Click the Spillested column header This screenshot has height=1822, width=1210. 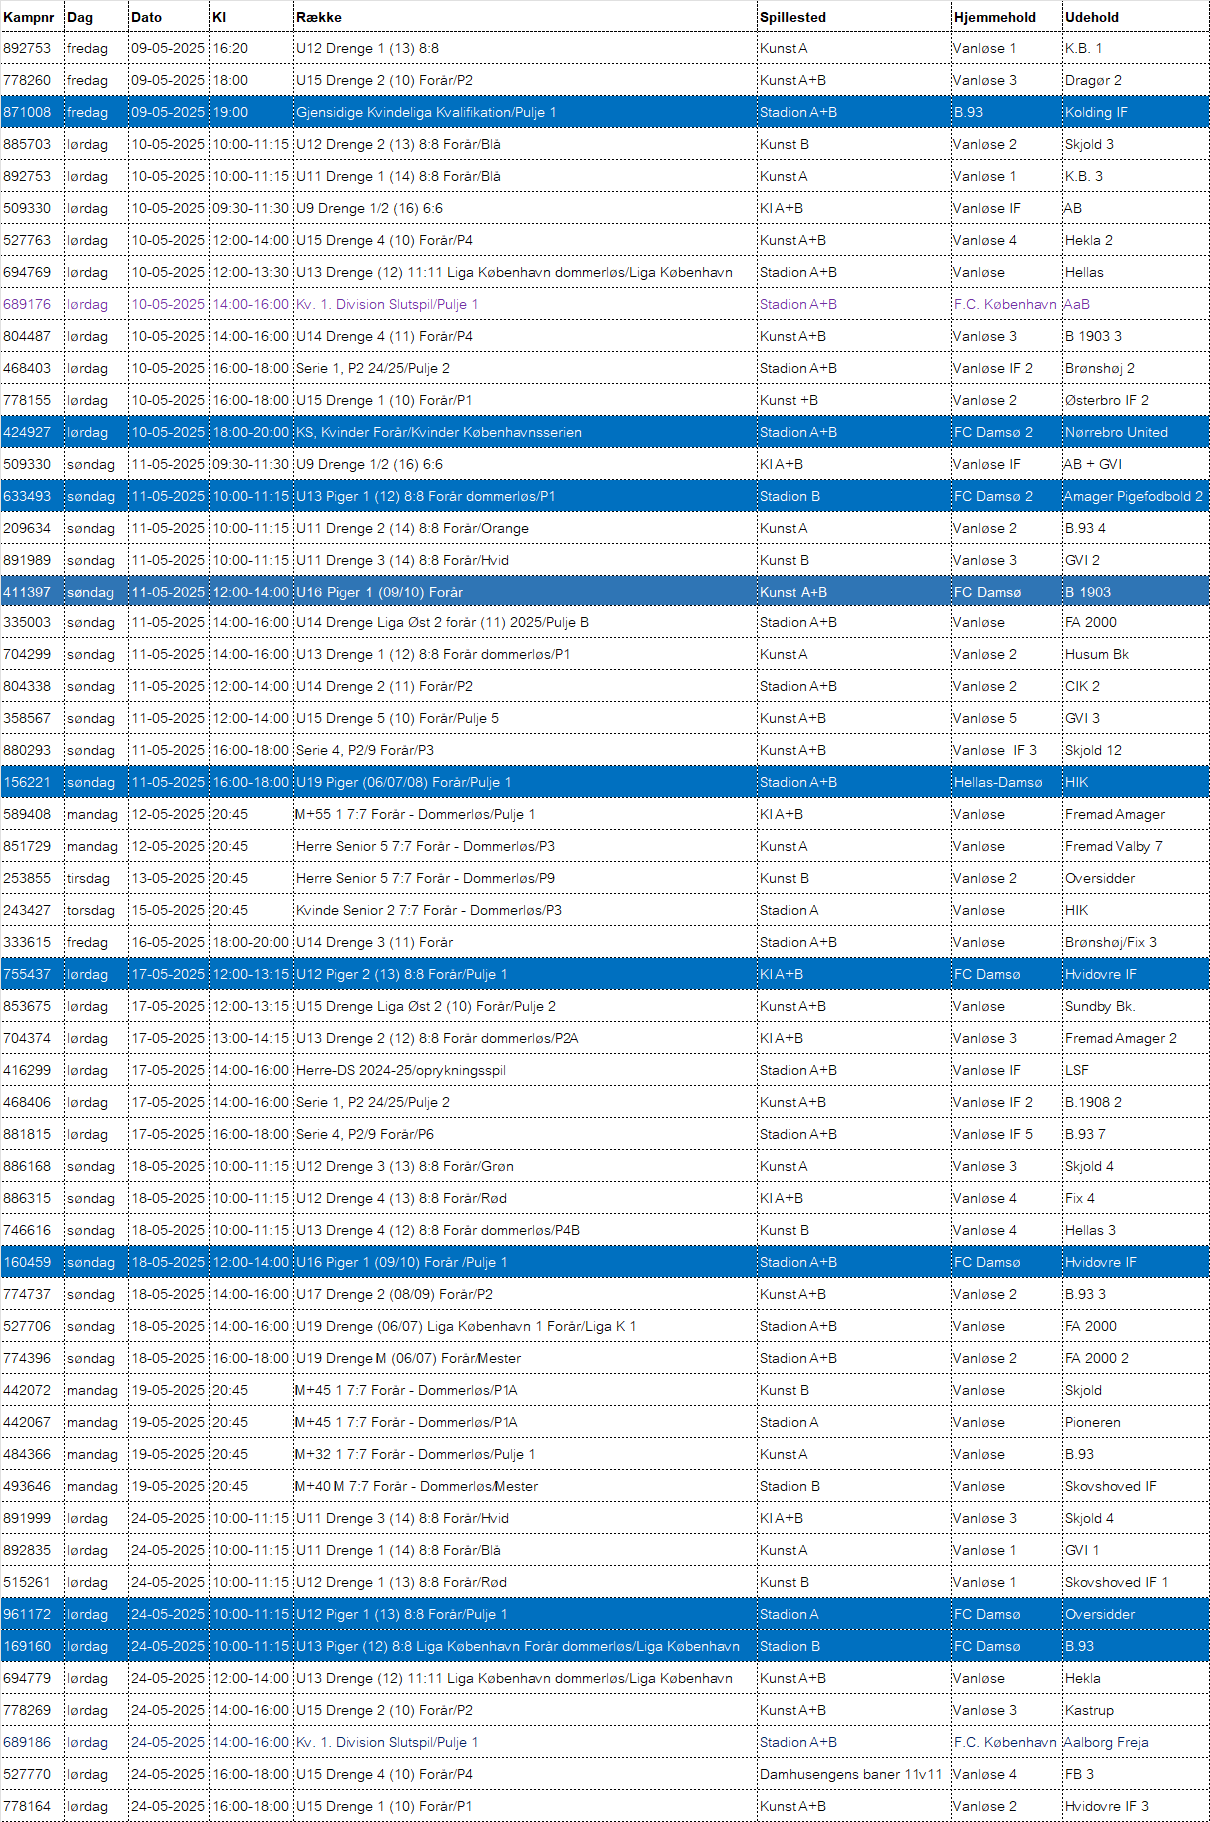[x=793, y=17]
